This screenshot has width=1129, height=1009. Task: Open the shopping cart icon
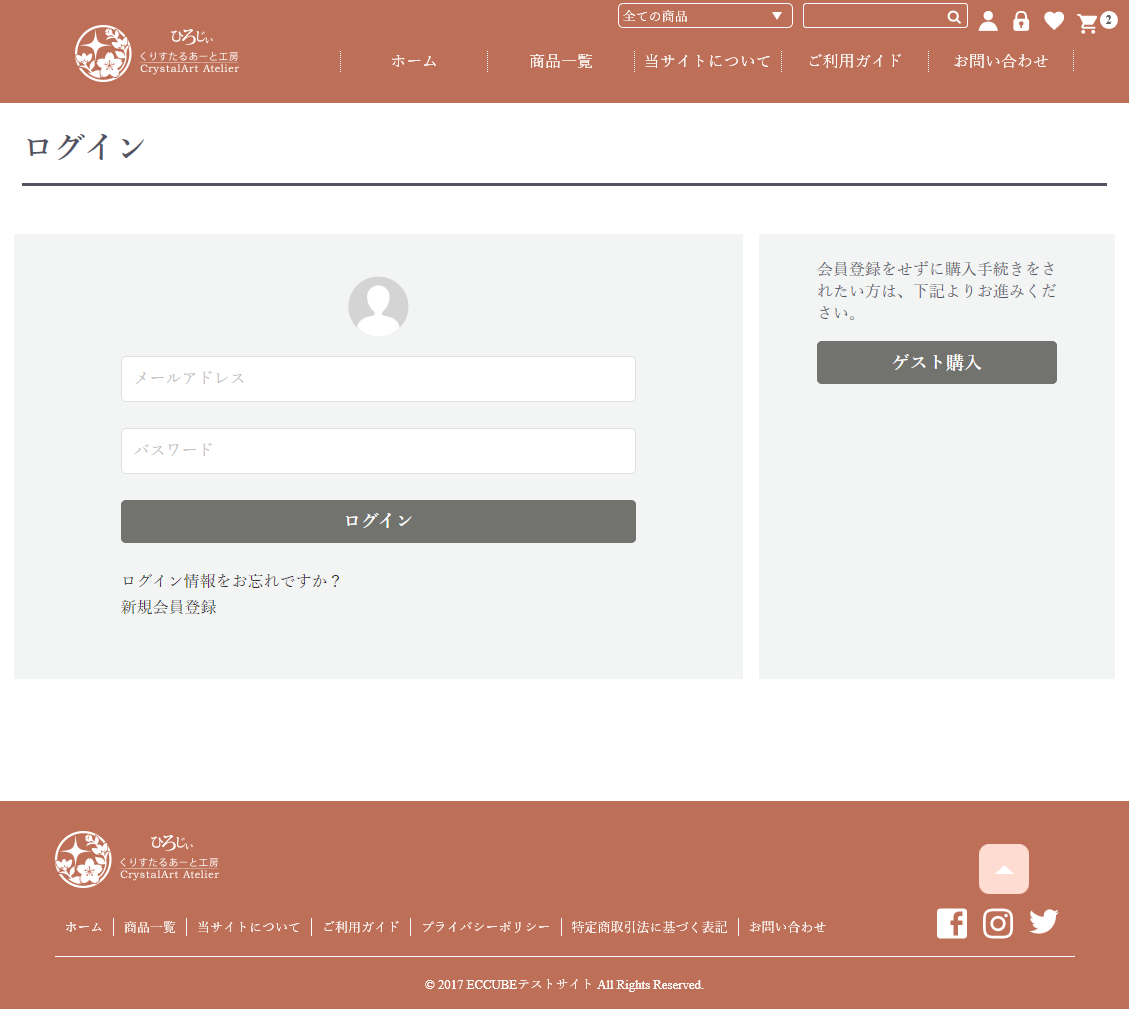tap(1088, 23)
